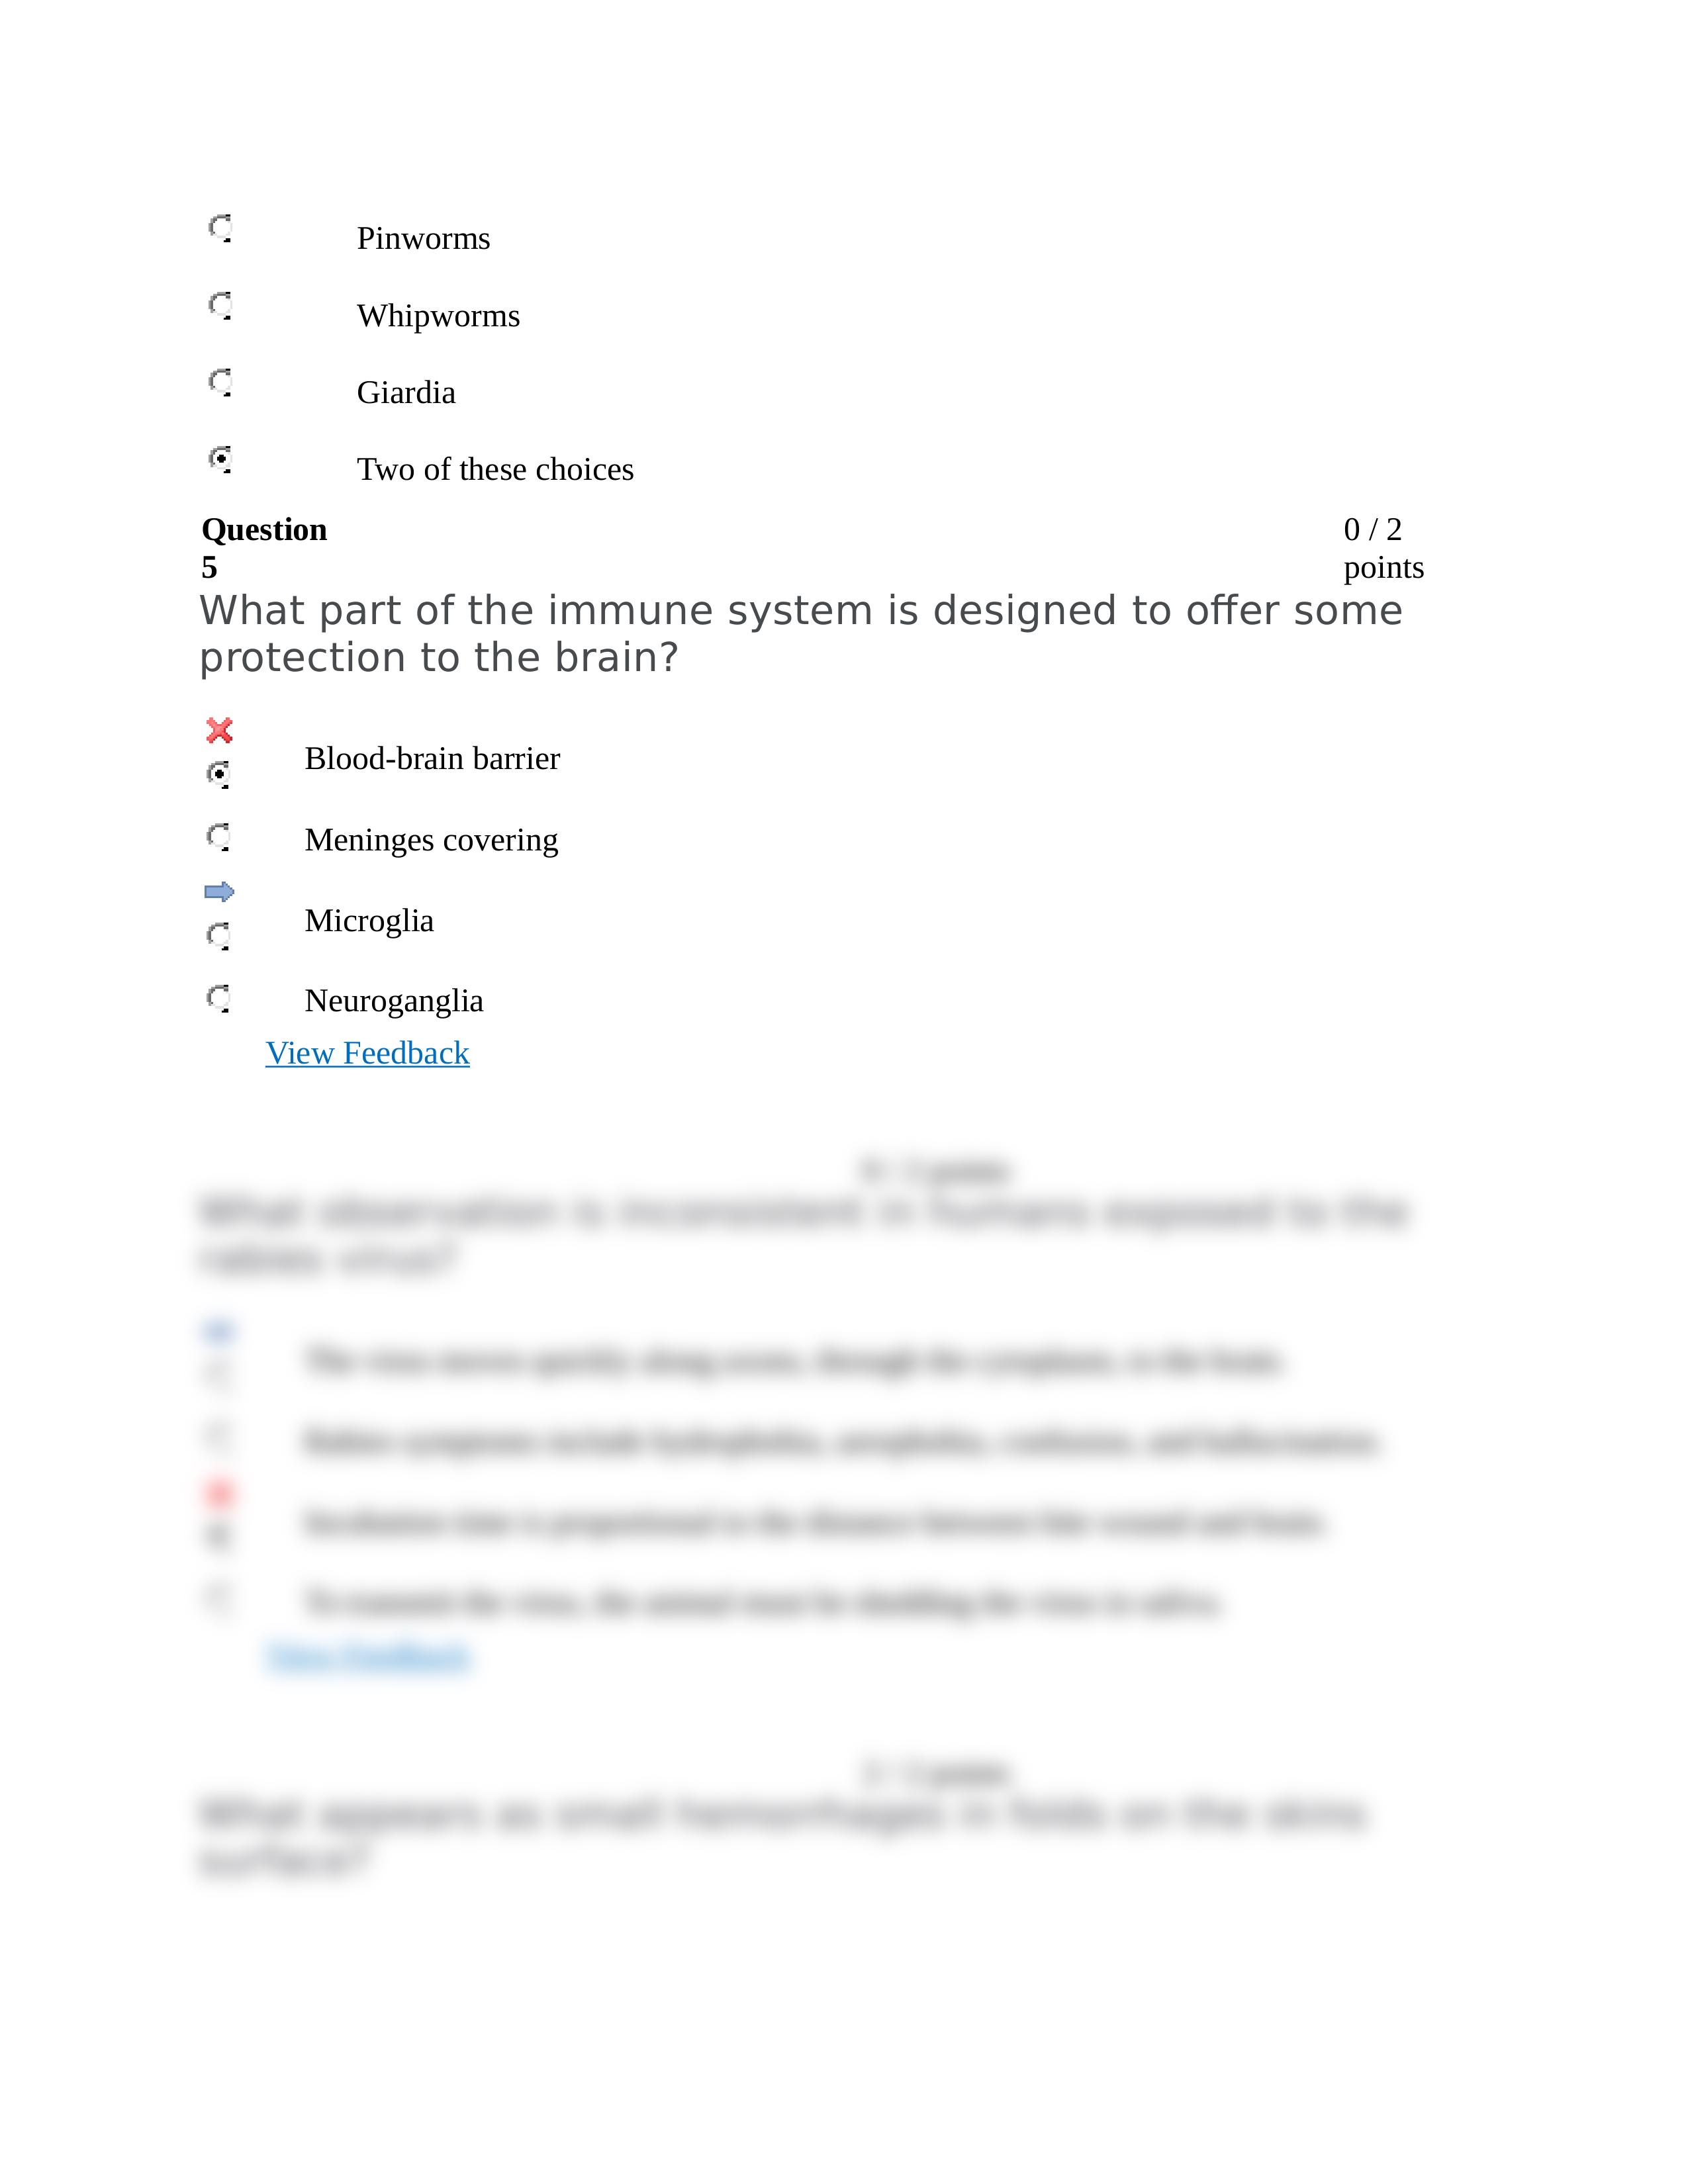Click View Feedback link for Question 5
The height and width of the screenshot is (2184, 1688).
[365, 1053]
